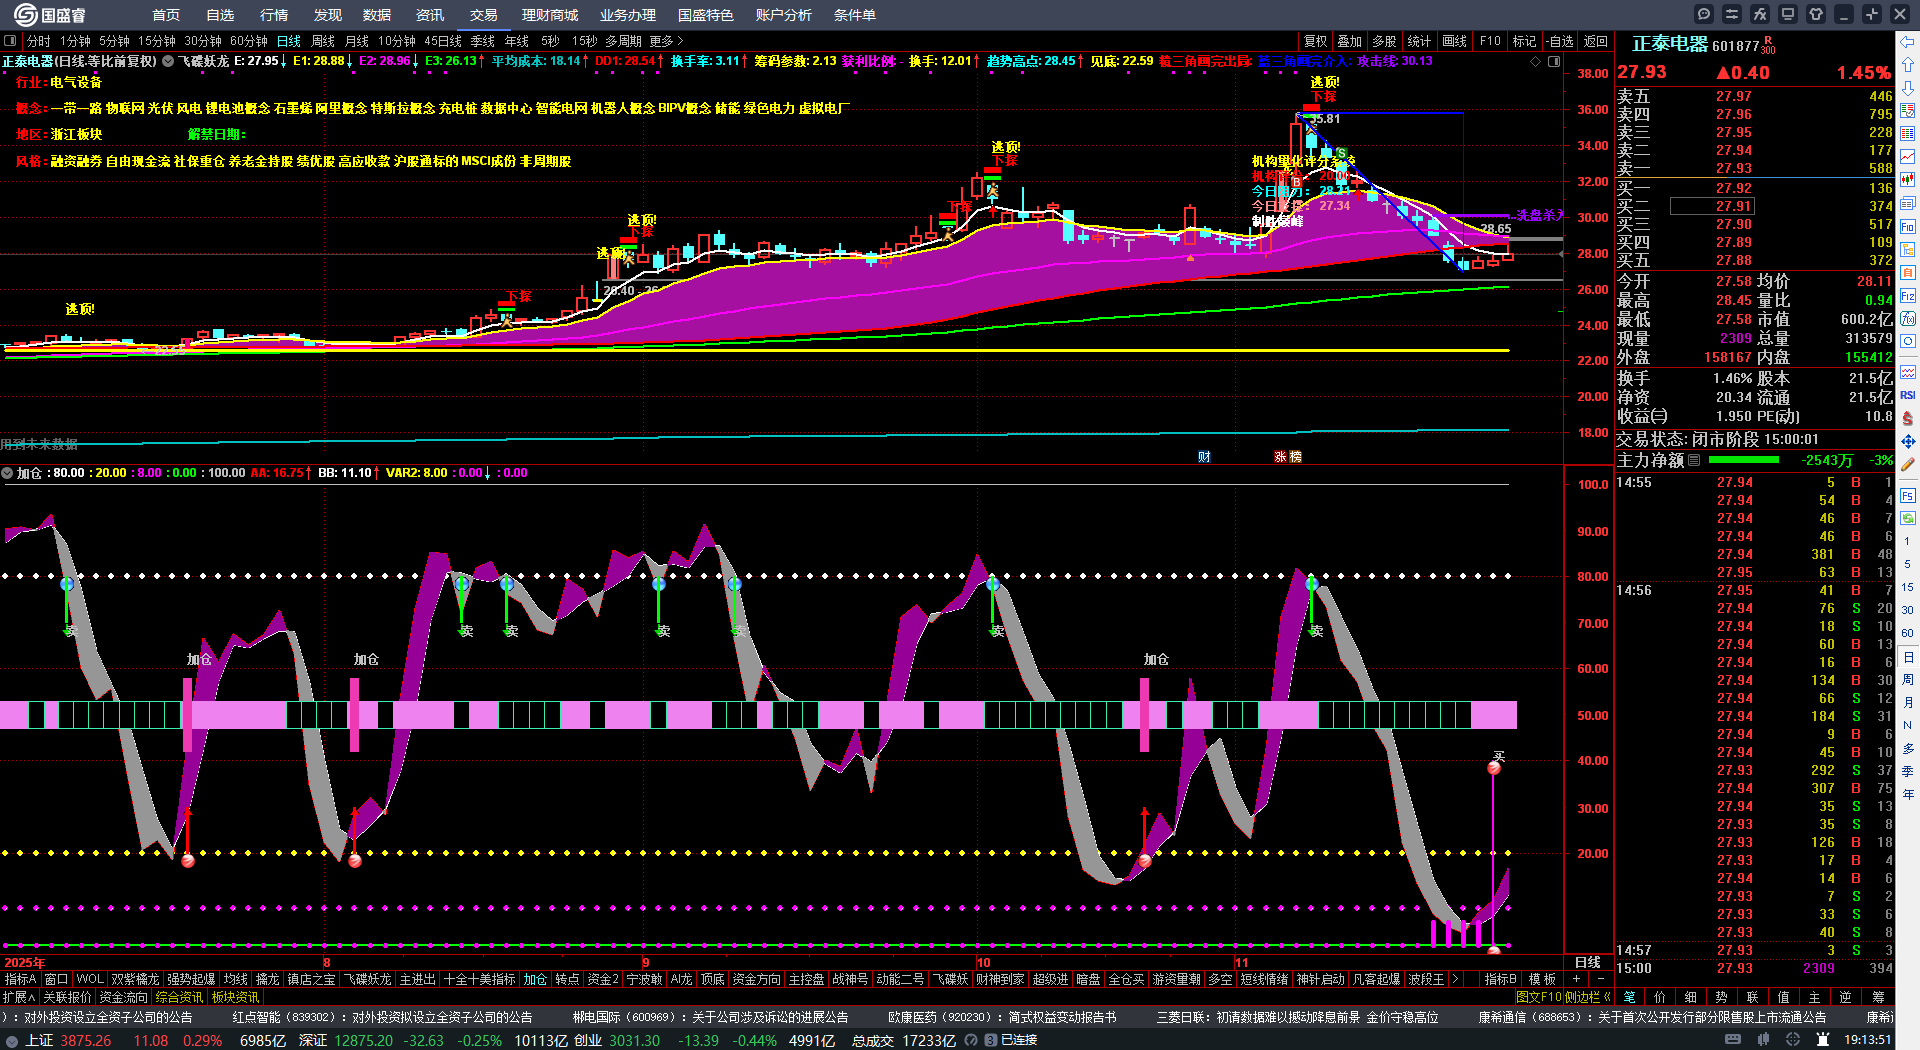Open the keyboard icon in status bar

click(1733, 1040)
